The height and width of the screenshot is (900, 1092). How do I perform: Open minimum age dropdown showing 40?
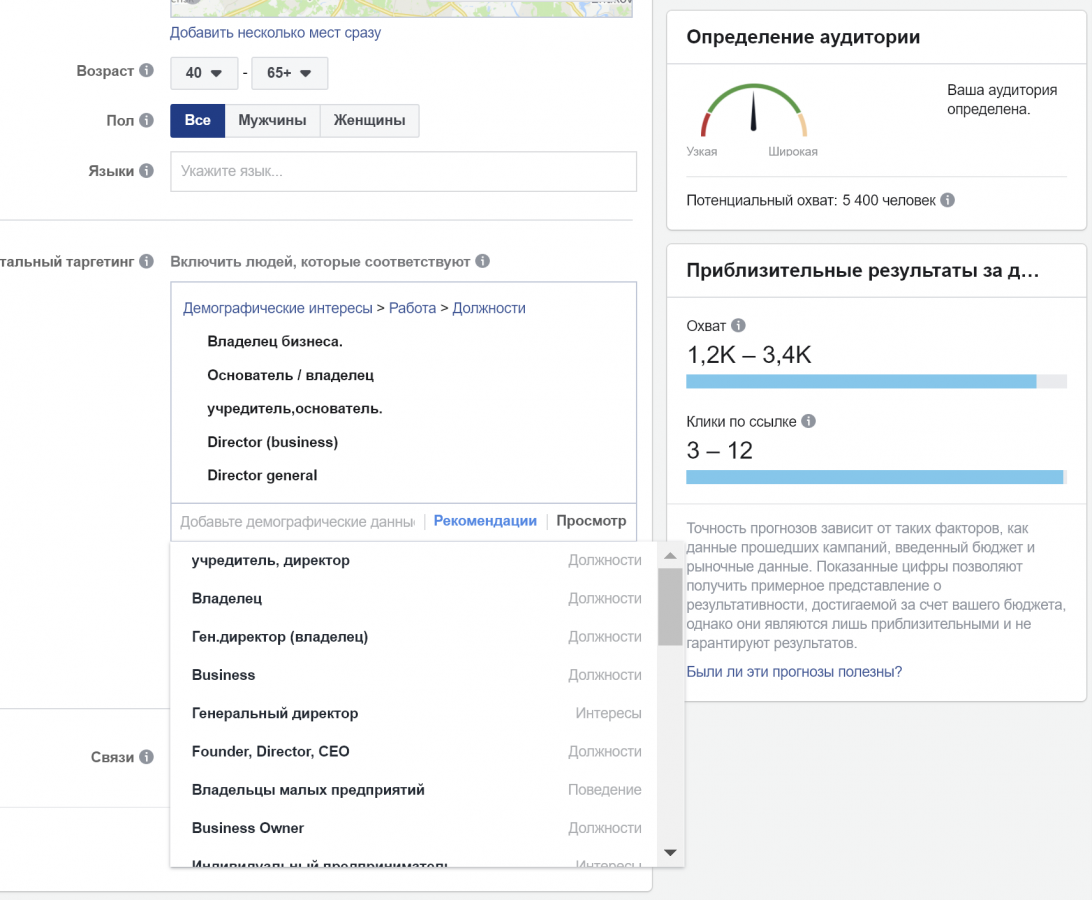[204, 73]
